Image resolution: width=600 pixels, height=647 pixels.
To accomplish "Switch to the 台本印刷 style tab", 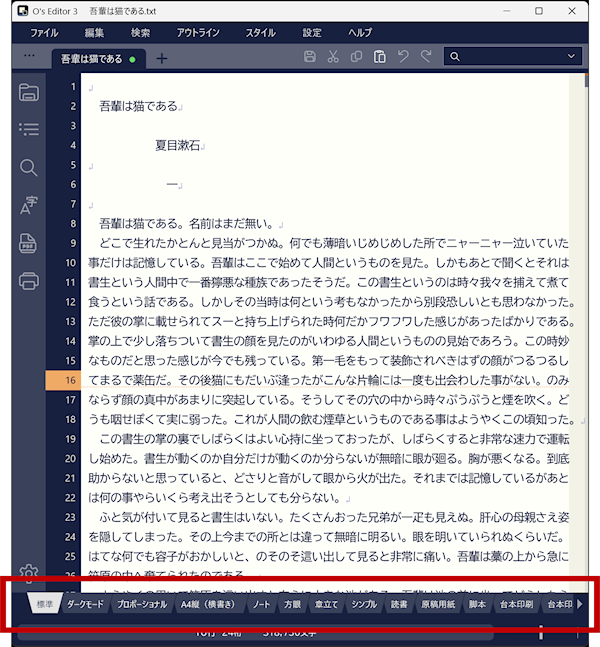I will 516,604.
